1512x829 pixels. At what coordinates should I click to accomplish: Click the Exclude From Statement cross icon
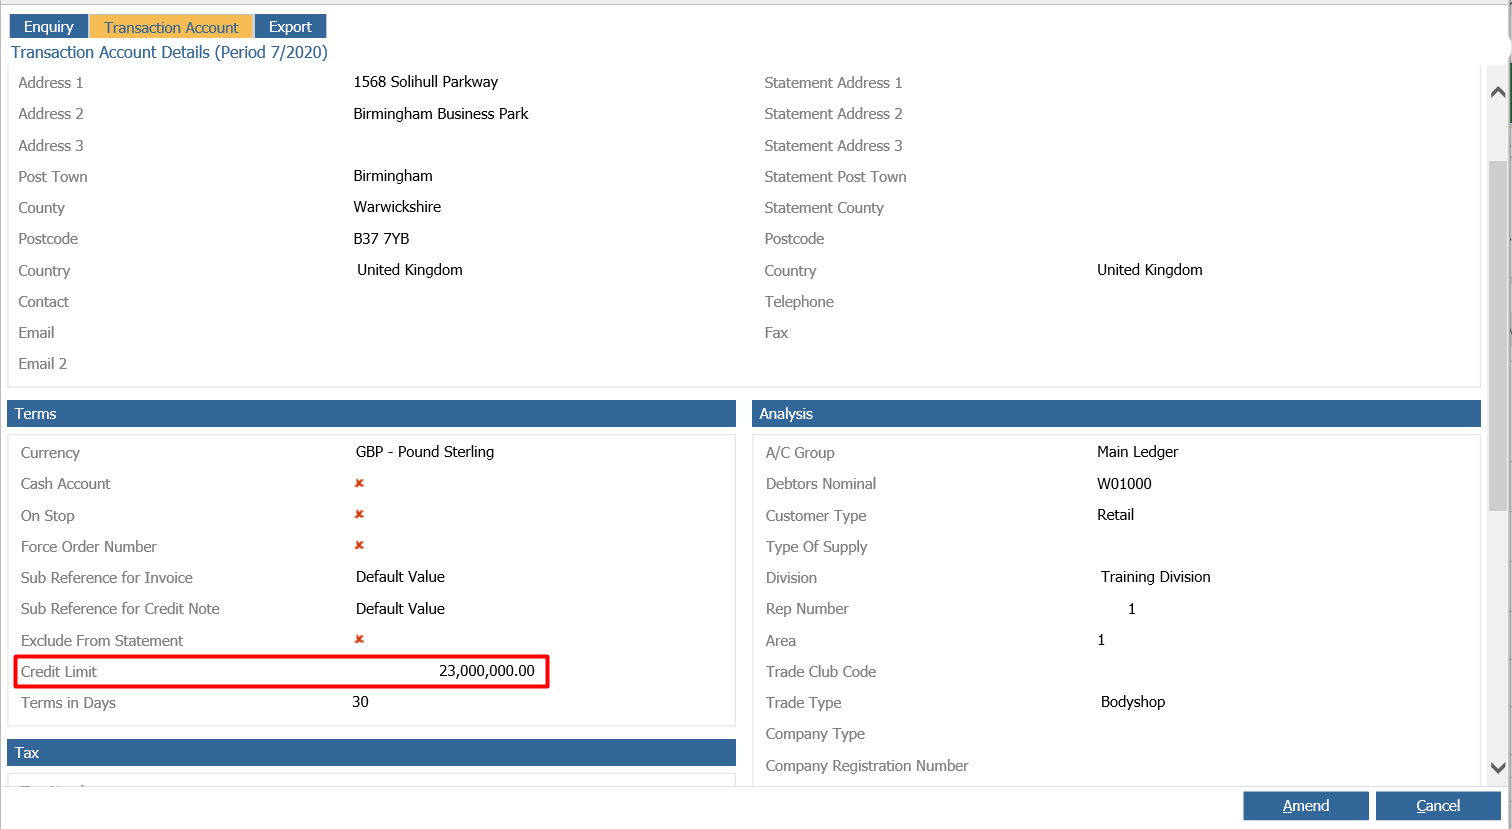coord(359,640)
